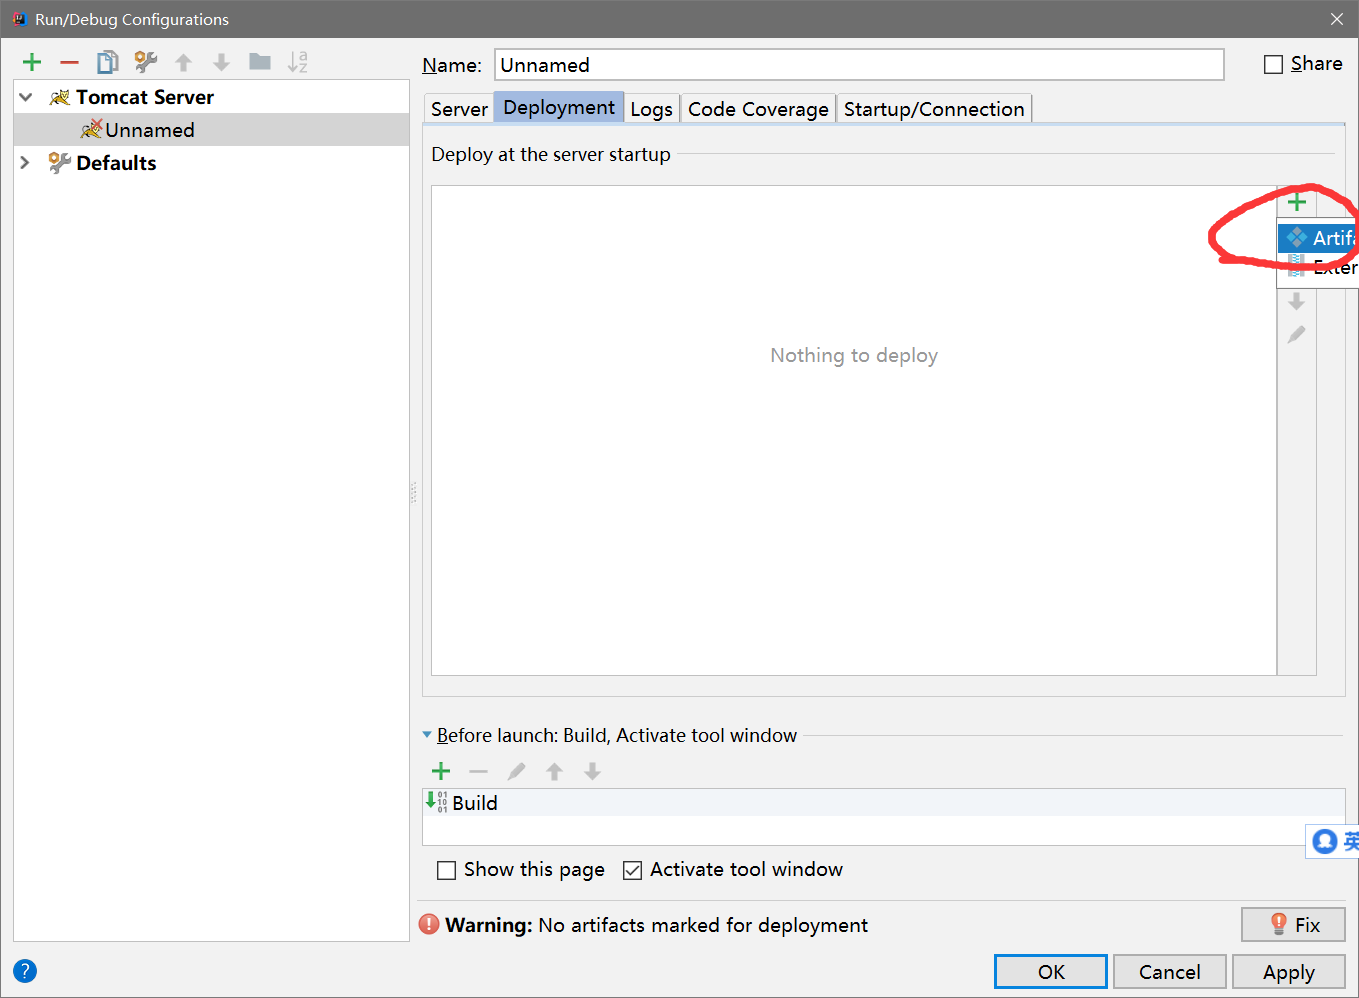Close the Run/Debug Configurations window
The height and width of the screenshot is (998, 1359).
[x=1337, y=19]
